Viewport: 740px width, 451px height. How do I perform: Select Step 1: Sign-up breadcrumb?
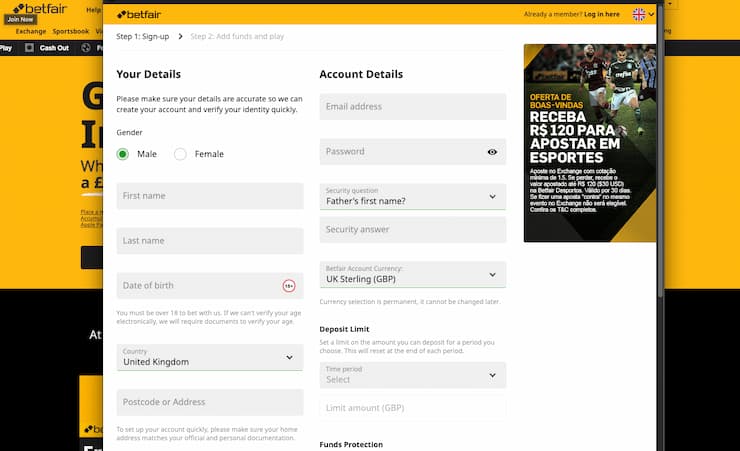pyautogui.click(x=143, y=36)
